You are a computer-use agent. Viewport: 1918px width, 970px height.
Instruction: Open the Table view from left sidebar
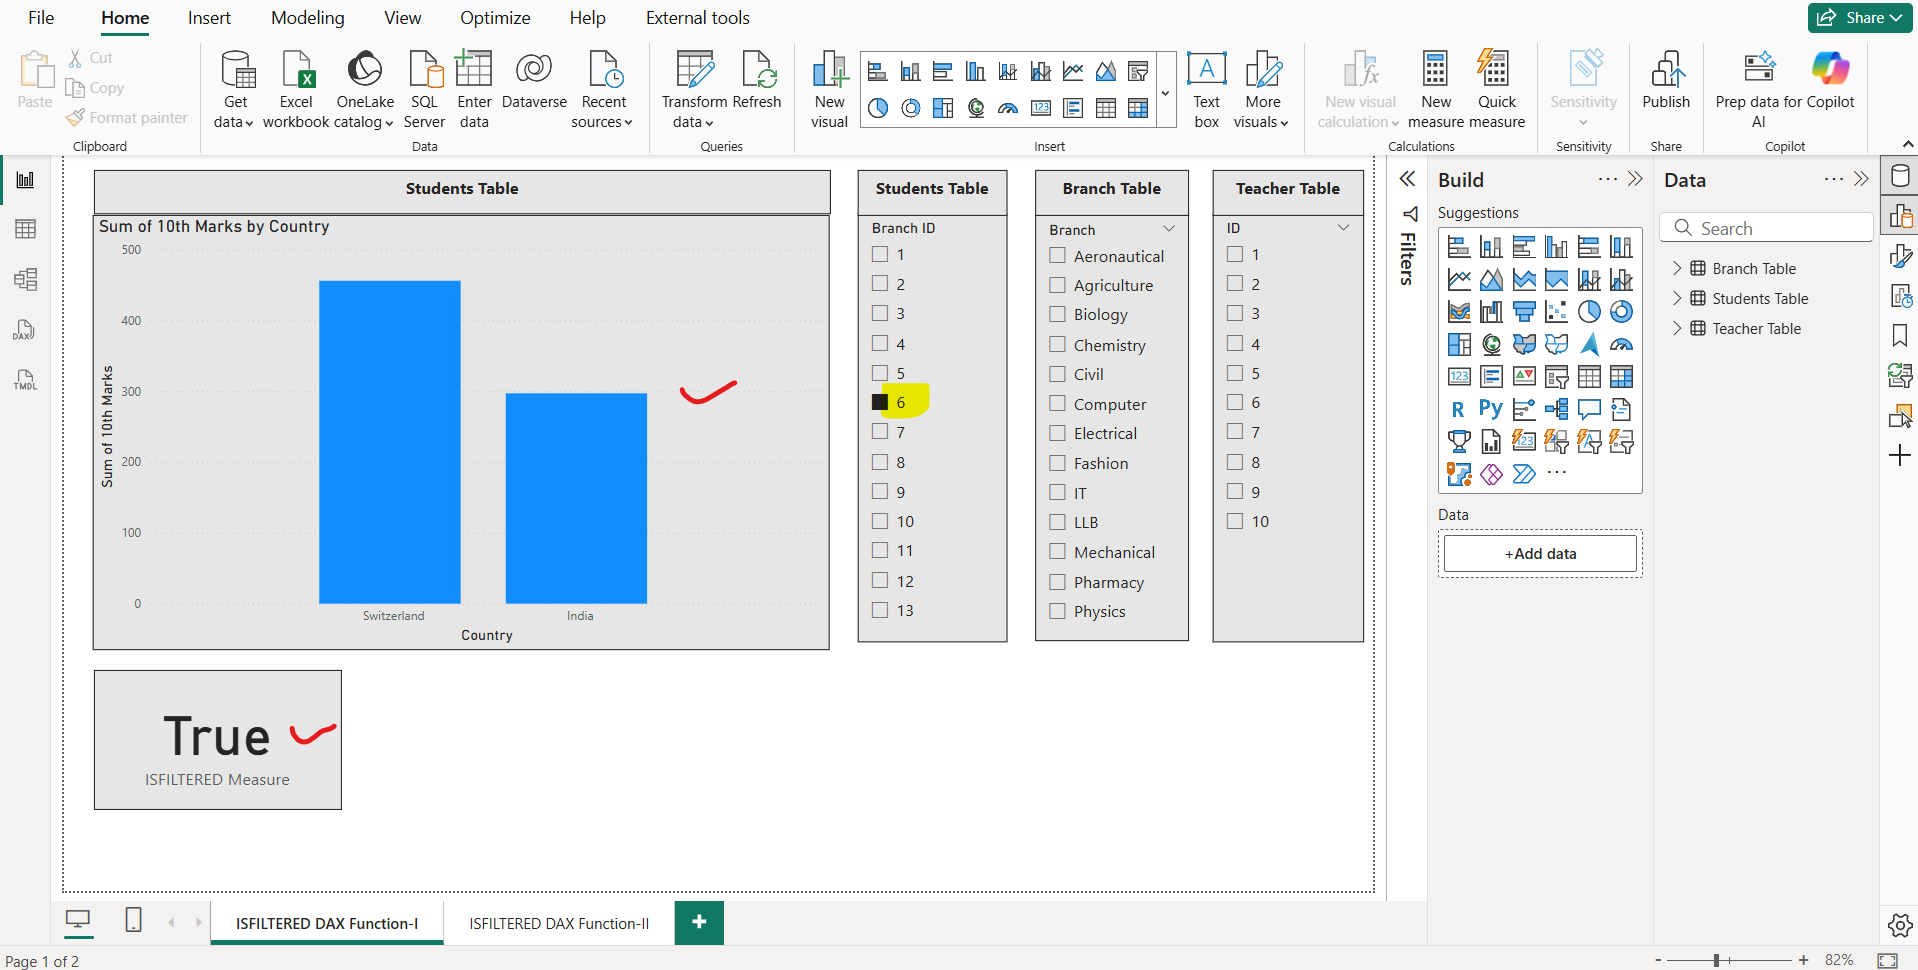(25, 229)
